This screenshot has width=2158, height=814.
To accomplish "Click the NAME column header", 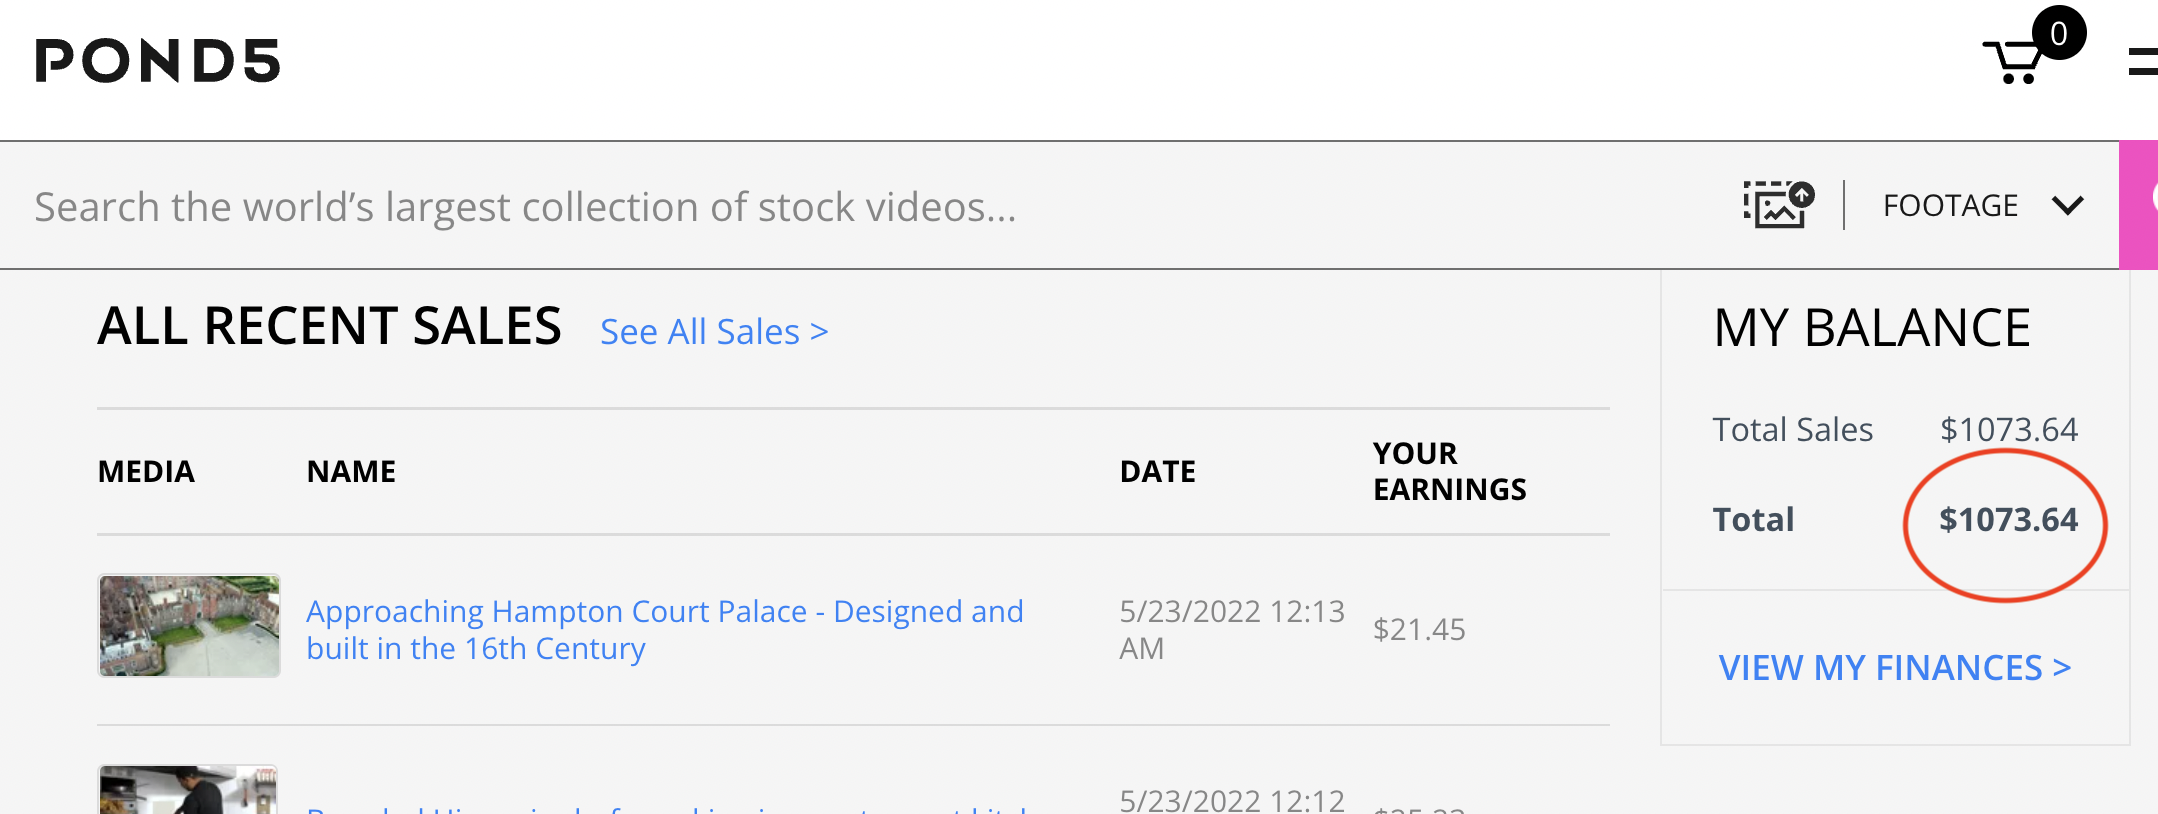I will [351, 471].
